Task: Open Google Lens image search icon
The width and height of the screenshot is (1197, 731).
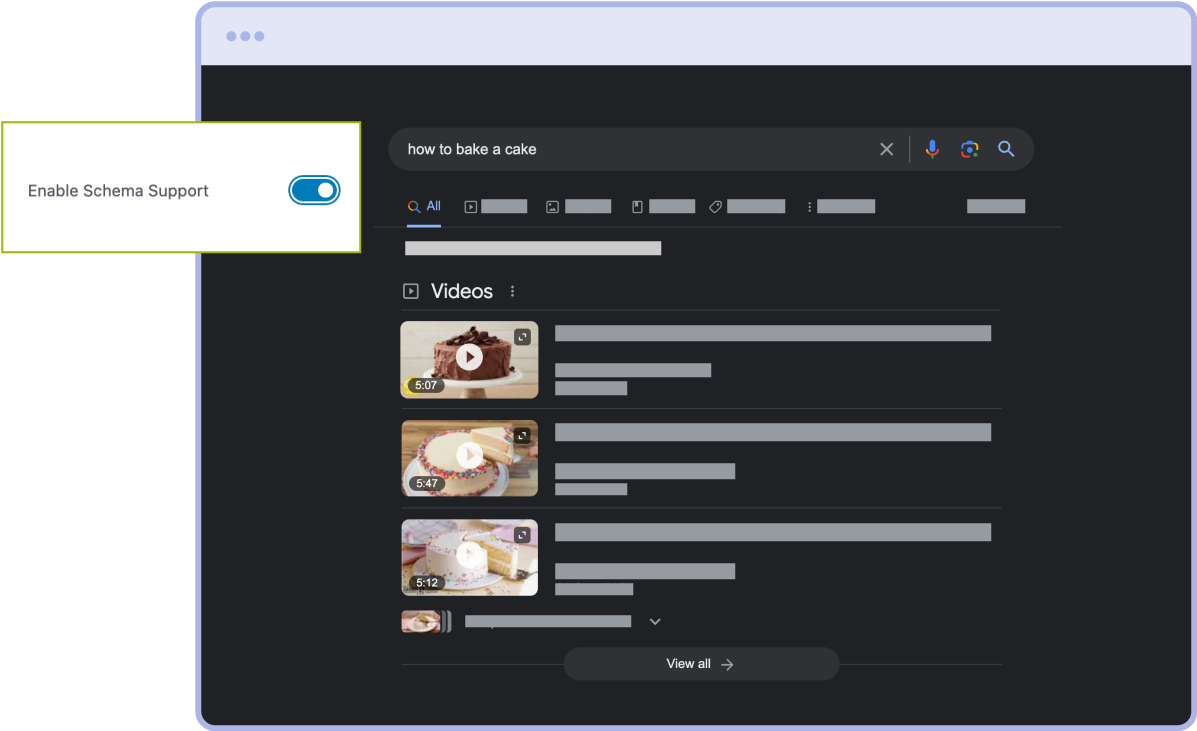Action: click(970, 150)
